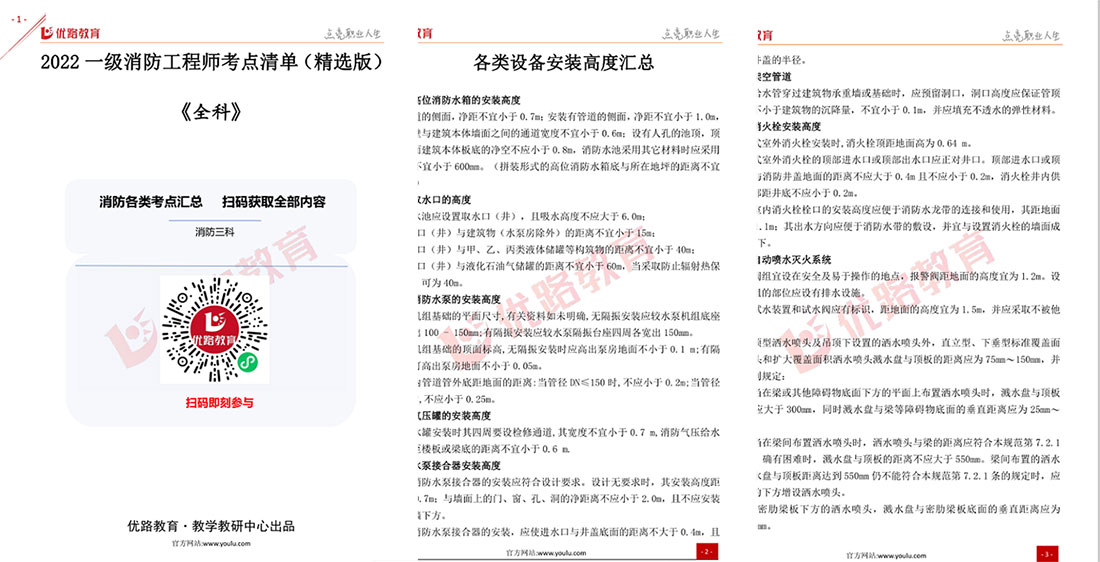Screen dimensions: 1100x562
Task: Click the red 扫码即刻参与 text
Action: (x=212, y=403)
